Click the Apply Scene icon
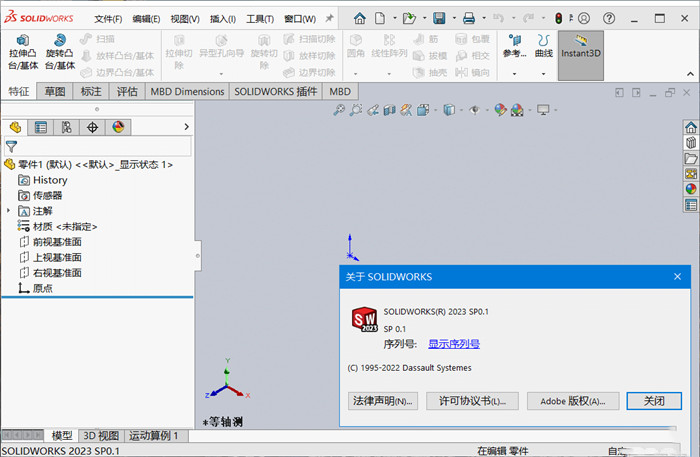Image resolution: width=700 pixels, height=457 pixels. point(517,110)
